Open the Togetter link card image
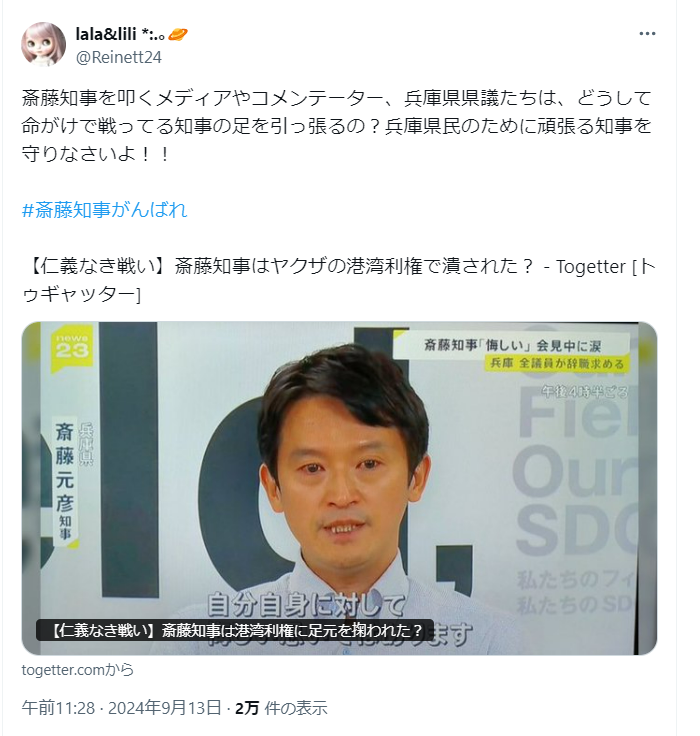Screen dimensions: 700x736 pos(339,488)
